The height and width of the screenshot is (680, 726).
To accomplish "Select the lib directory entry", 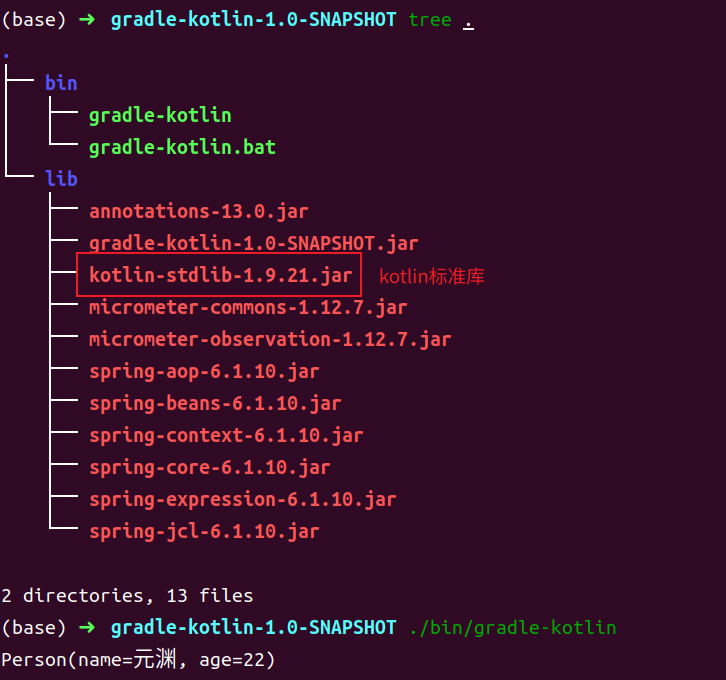I will click(x=61, y=179).
